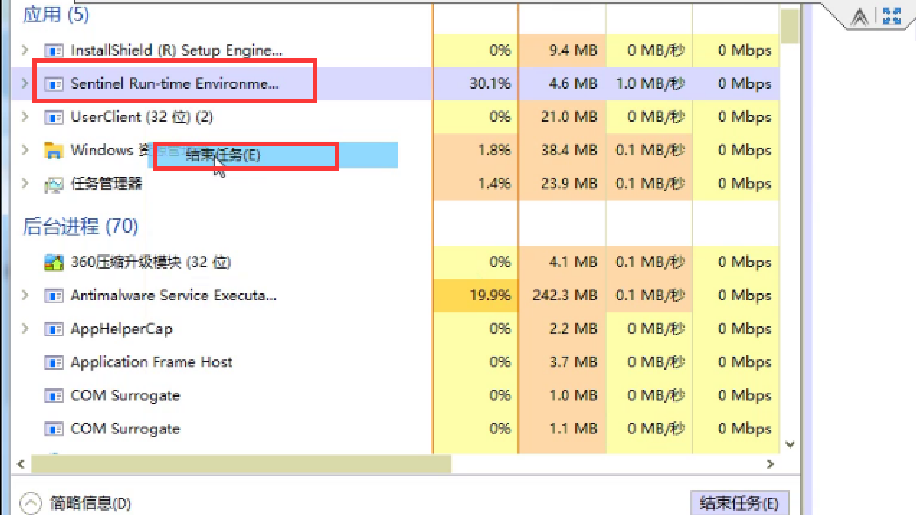Click the UserClient (32 位) app icon
916x515 pixels.
pos(54,117)
